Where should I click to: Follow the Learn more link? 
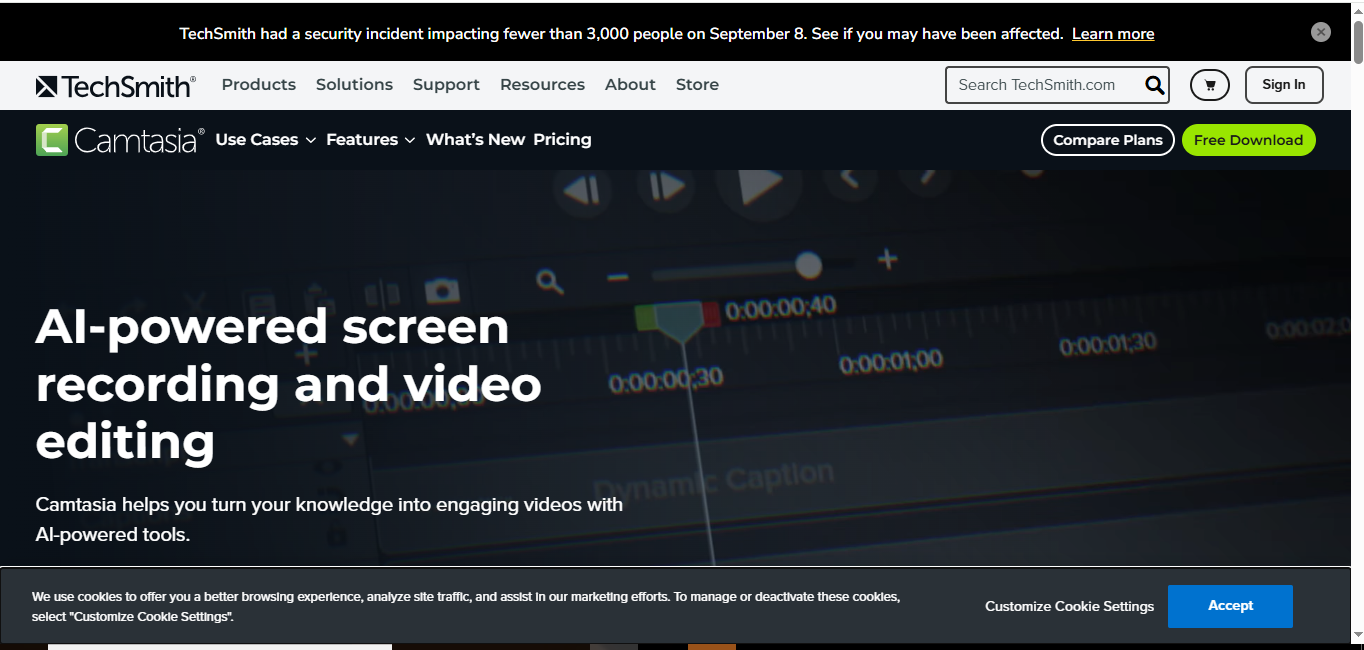coord(1113,34)
